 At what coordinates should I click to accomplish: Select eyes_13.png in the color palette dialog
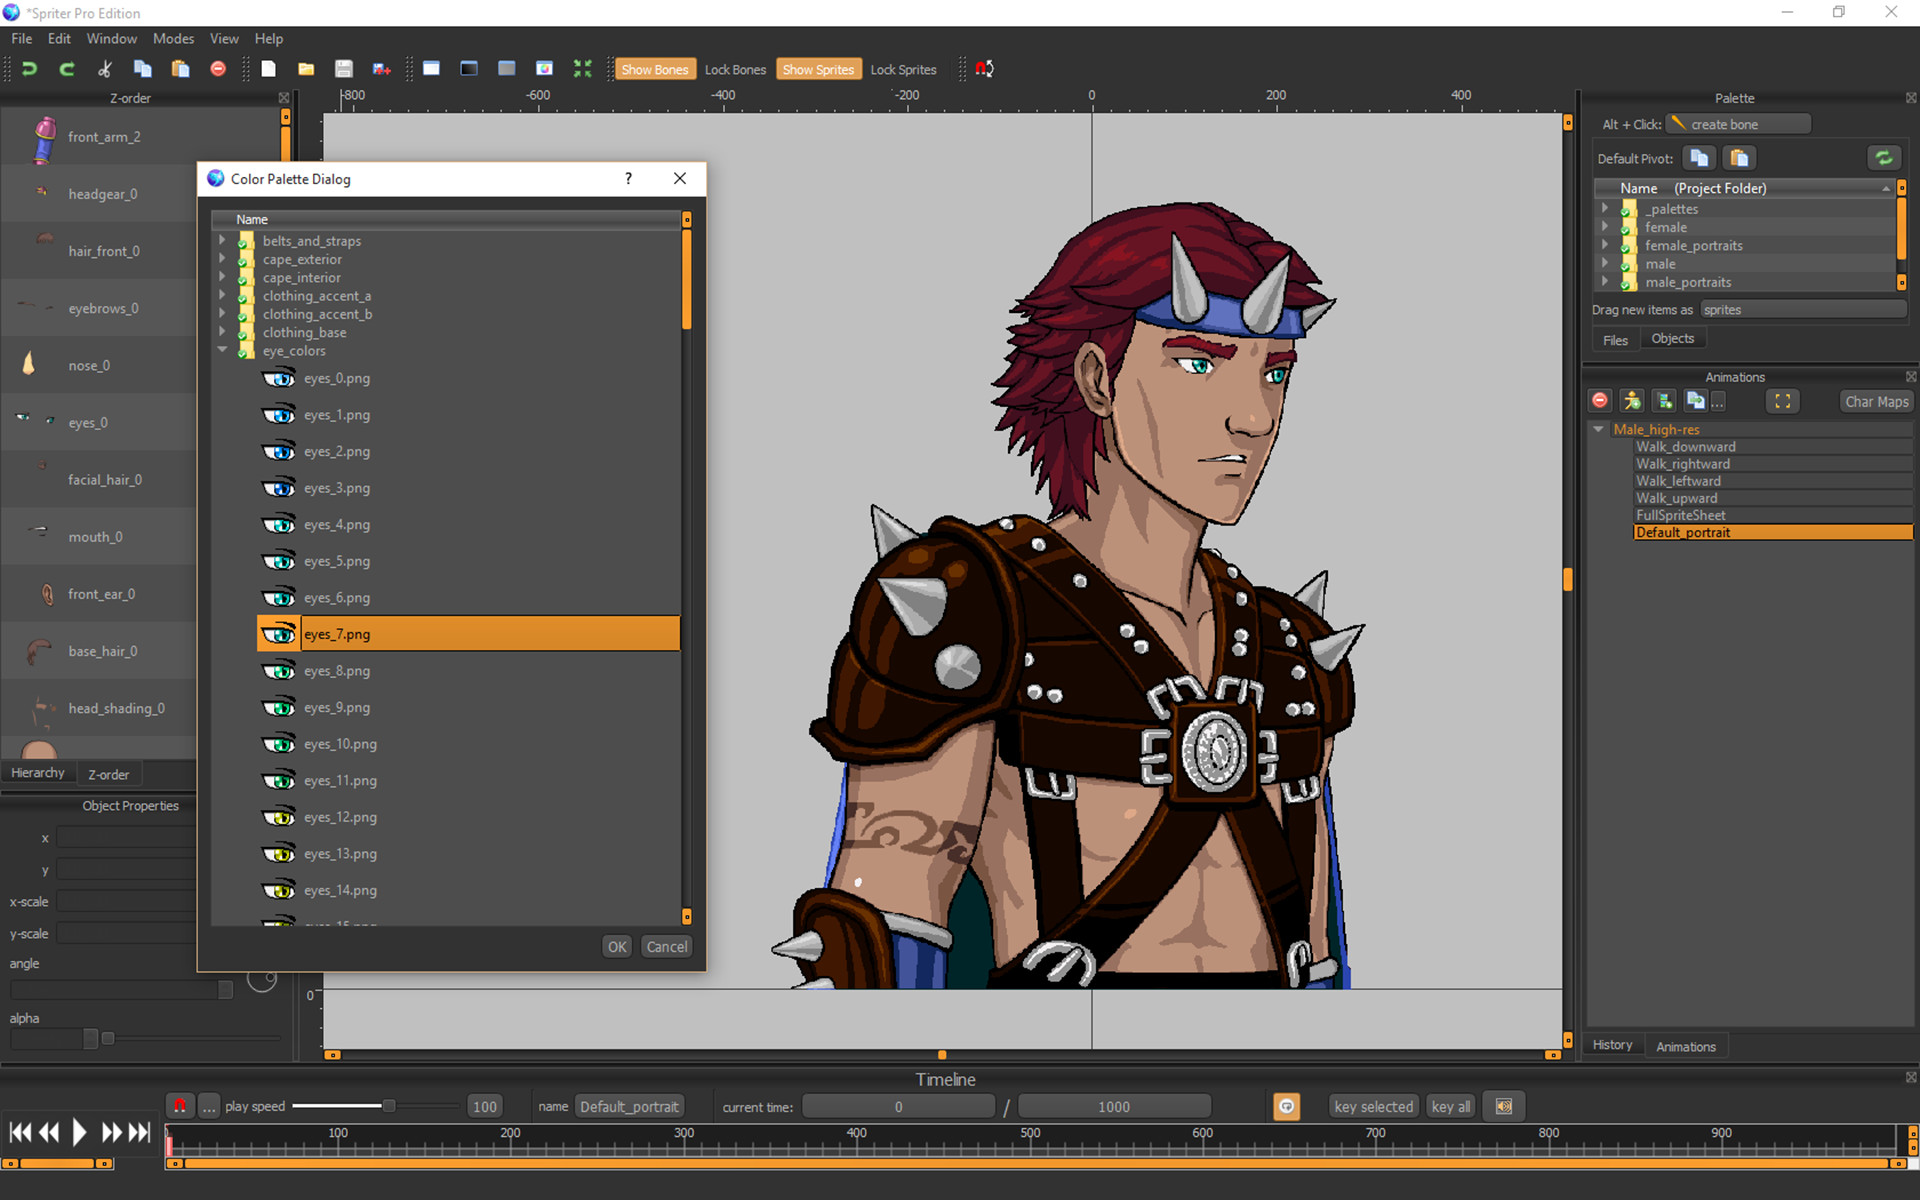[340, 853]
